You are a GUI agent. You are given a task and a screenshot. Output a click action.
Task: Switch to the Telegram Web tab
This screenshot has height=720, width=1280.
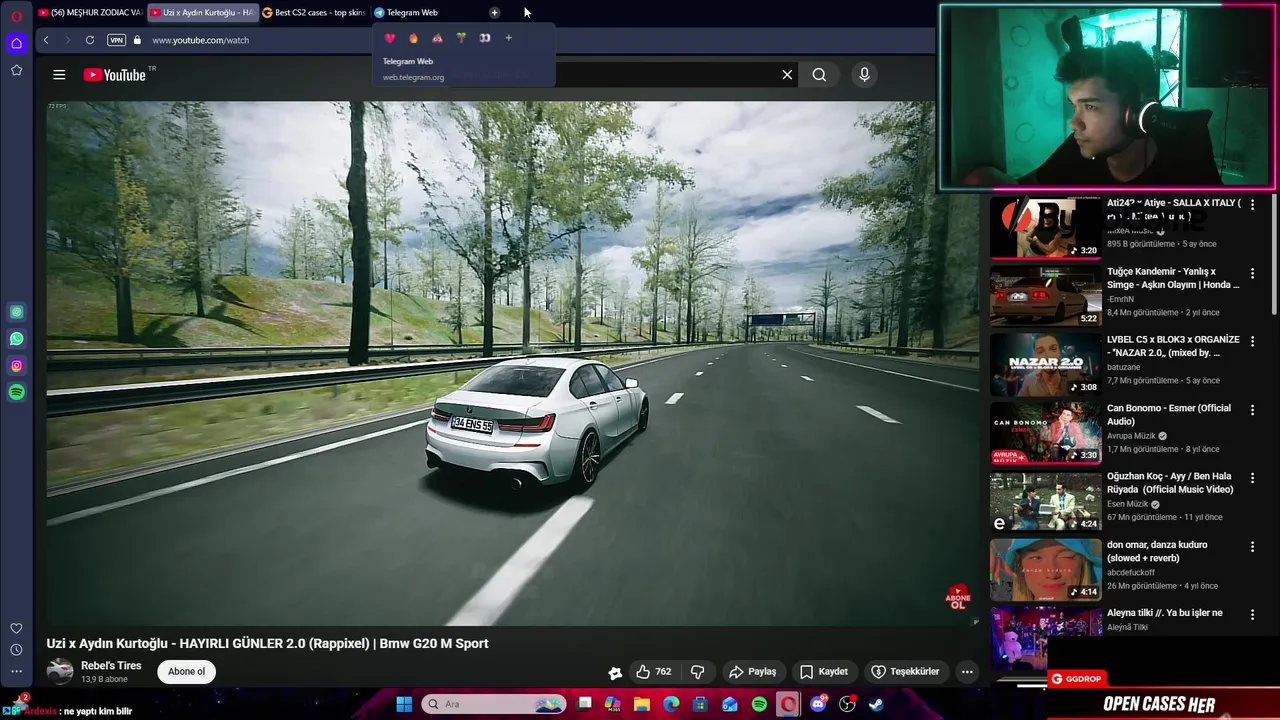coord(428,13)
